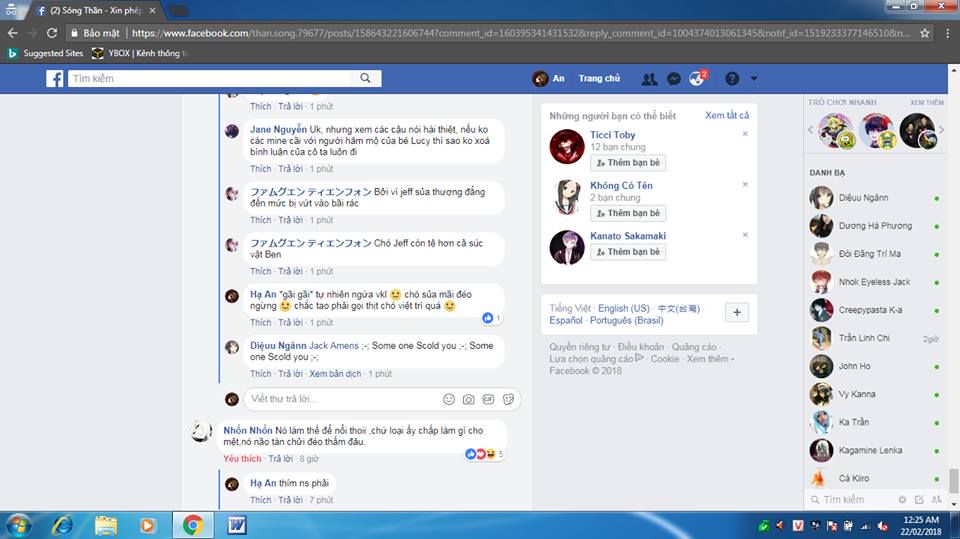Open the notifications globe icon
Image resolution: width=960 pixels, height=539 pixels.
click(x=697, y=79)
